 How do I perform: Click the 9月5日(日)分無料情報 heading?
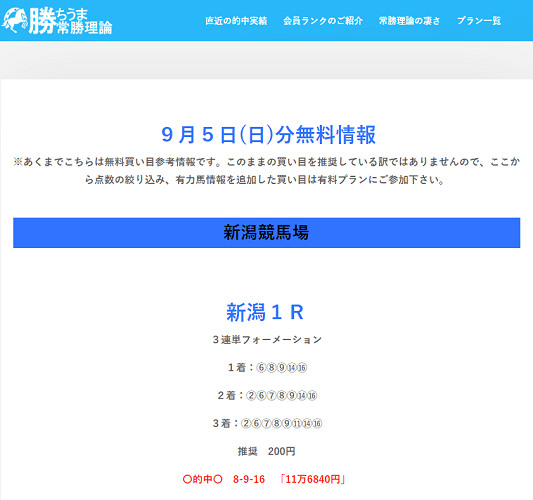(x=268, y=135)
